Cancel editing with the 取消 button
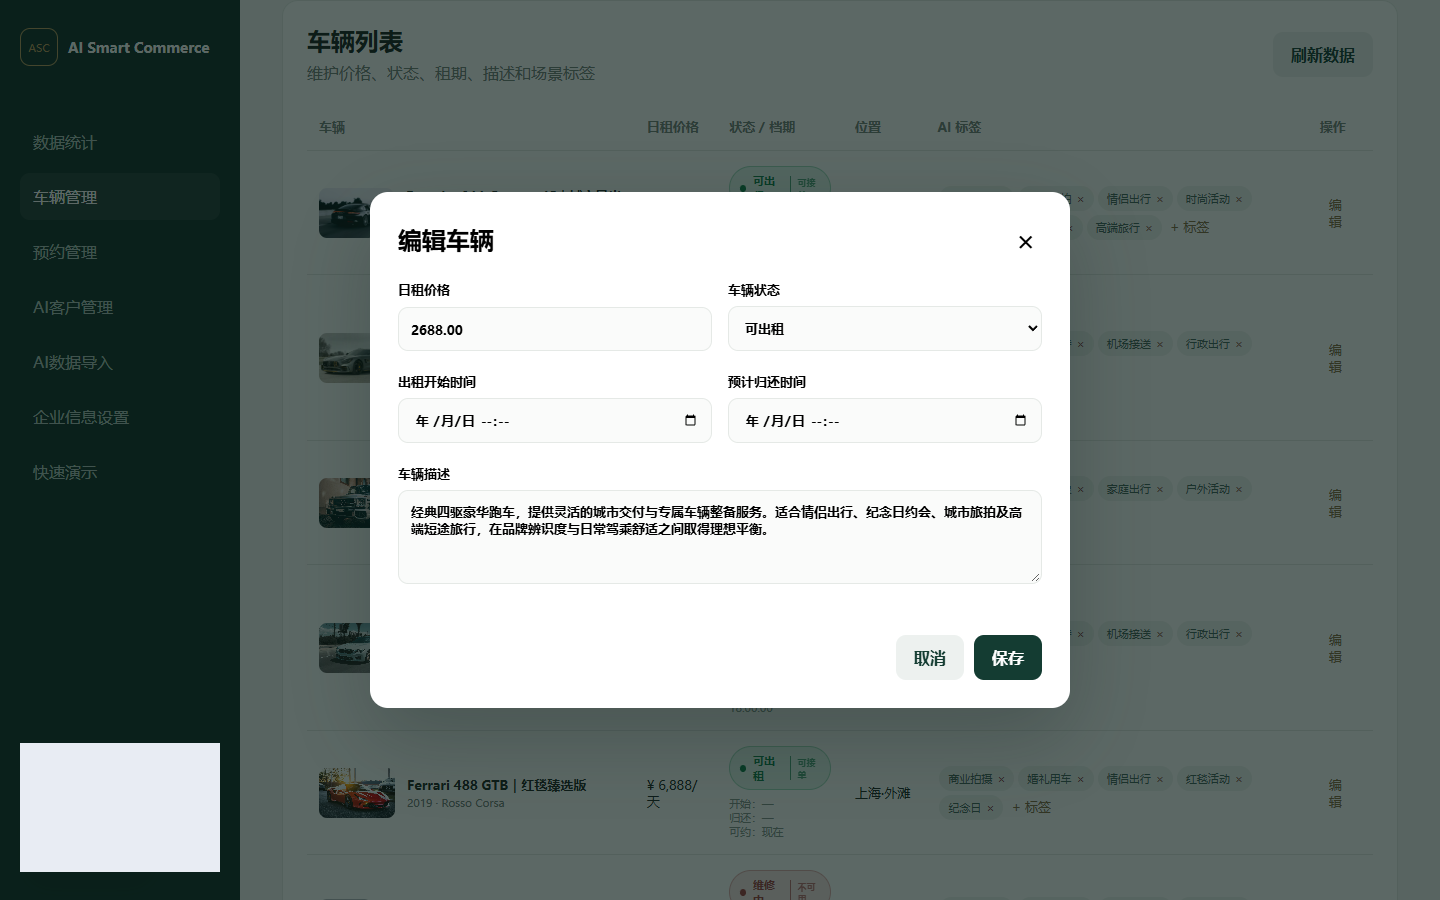The height and width of the screenshot is (900, 1440). tap(930, 658)
